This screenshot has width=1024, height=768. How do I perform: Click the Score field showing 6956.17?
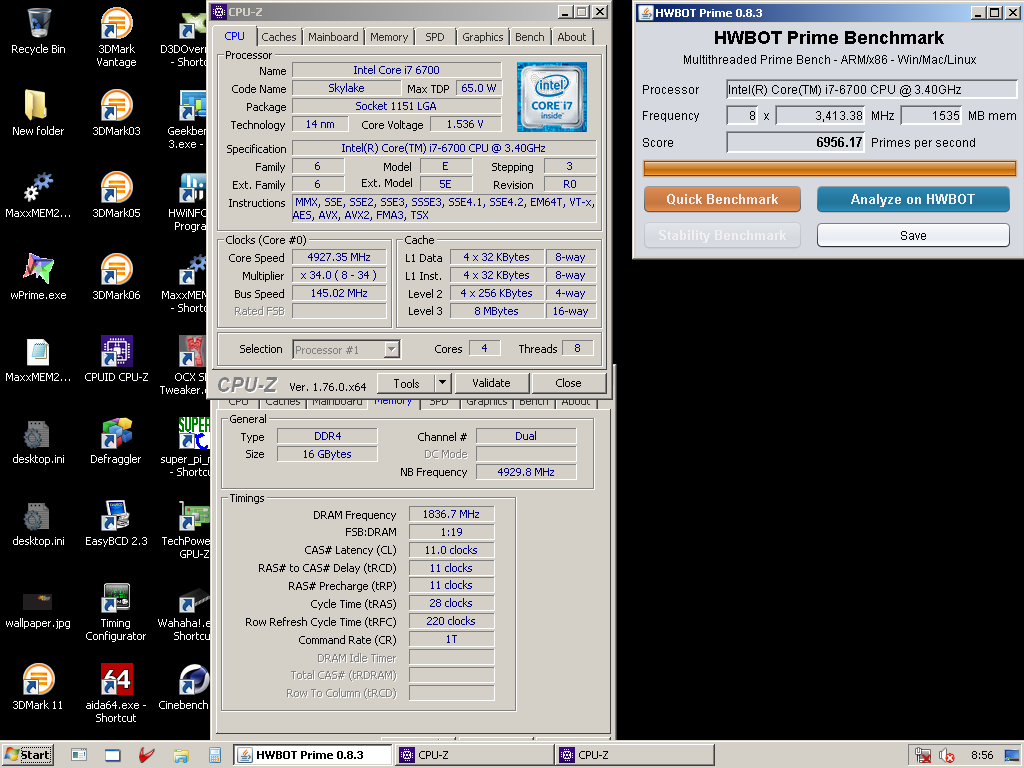coord(795,142)
